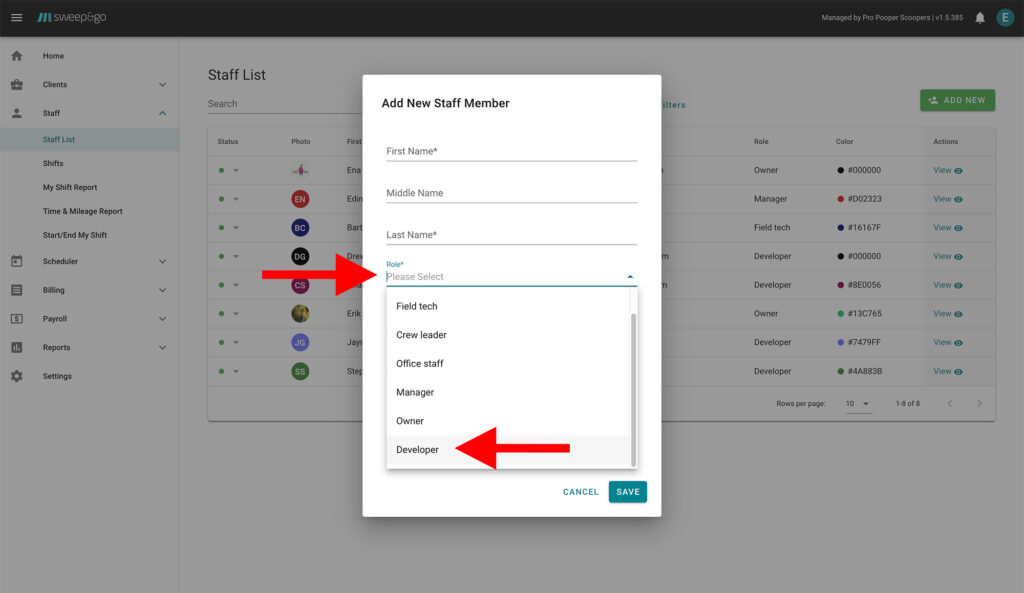Choose Office staff role option
The height and width of the screenshot is (593, 1024).
[x=420, y=364]
